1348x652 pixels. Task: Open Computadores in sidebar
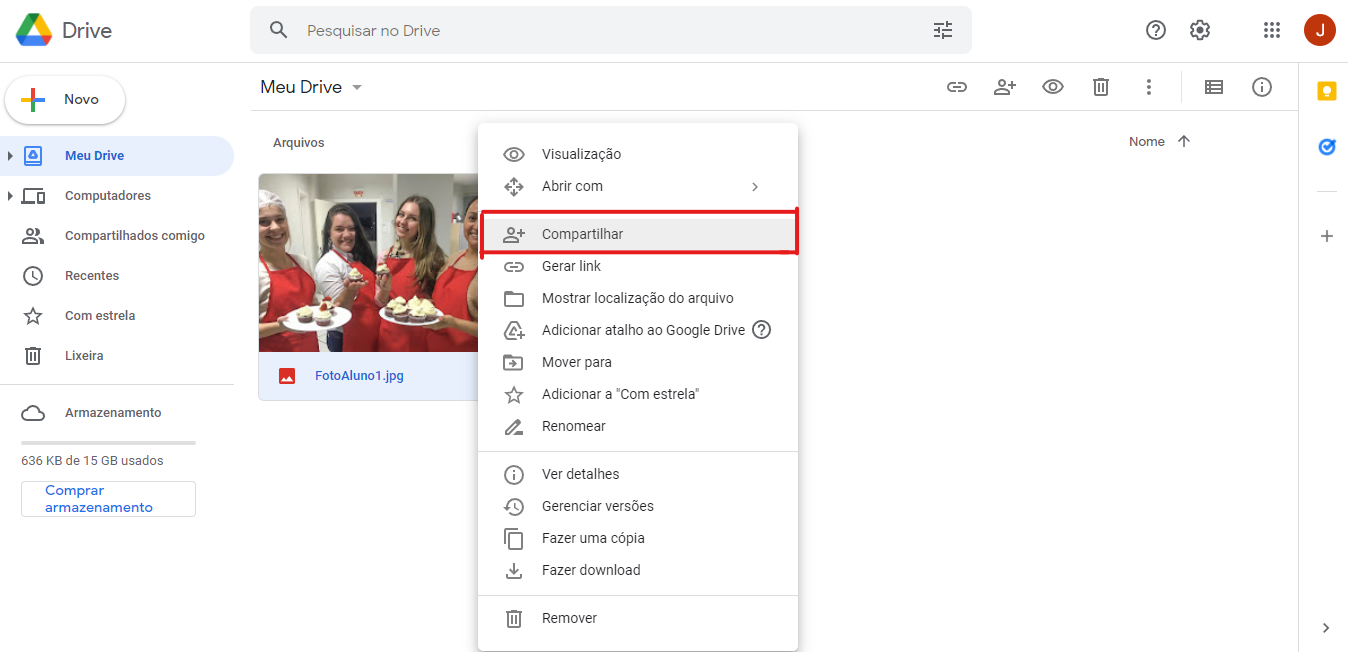pyautogui.click(x=117, y=196)
